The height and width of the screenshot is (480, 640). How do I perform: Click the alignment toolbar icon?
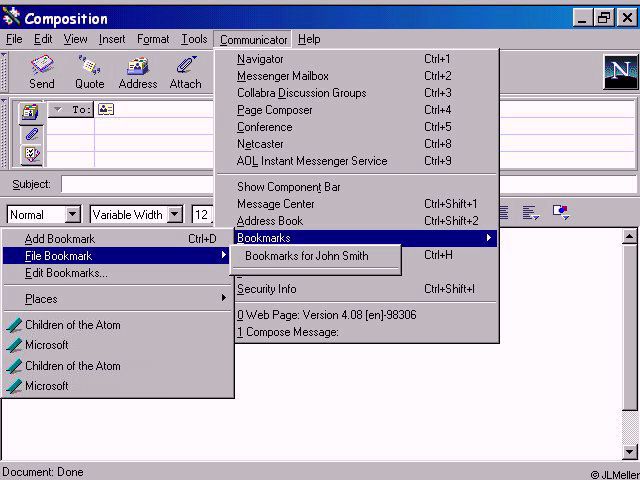click(x=531, y=213)
